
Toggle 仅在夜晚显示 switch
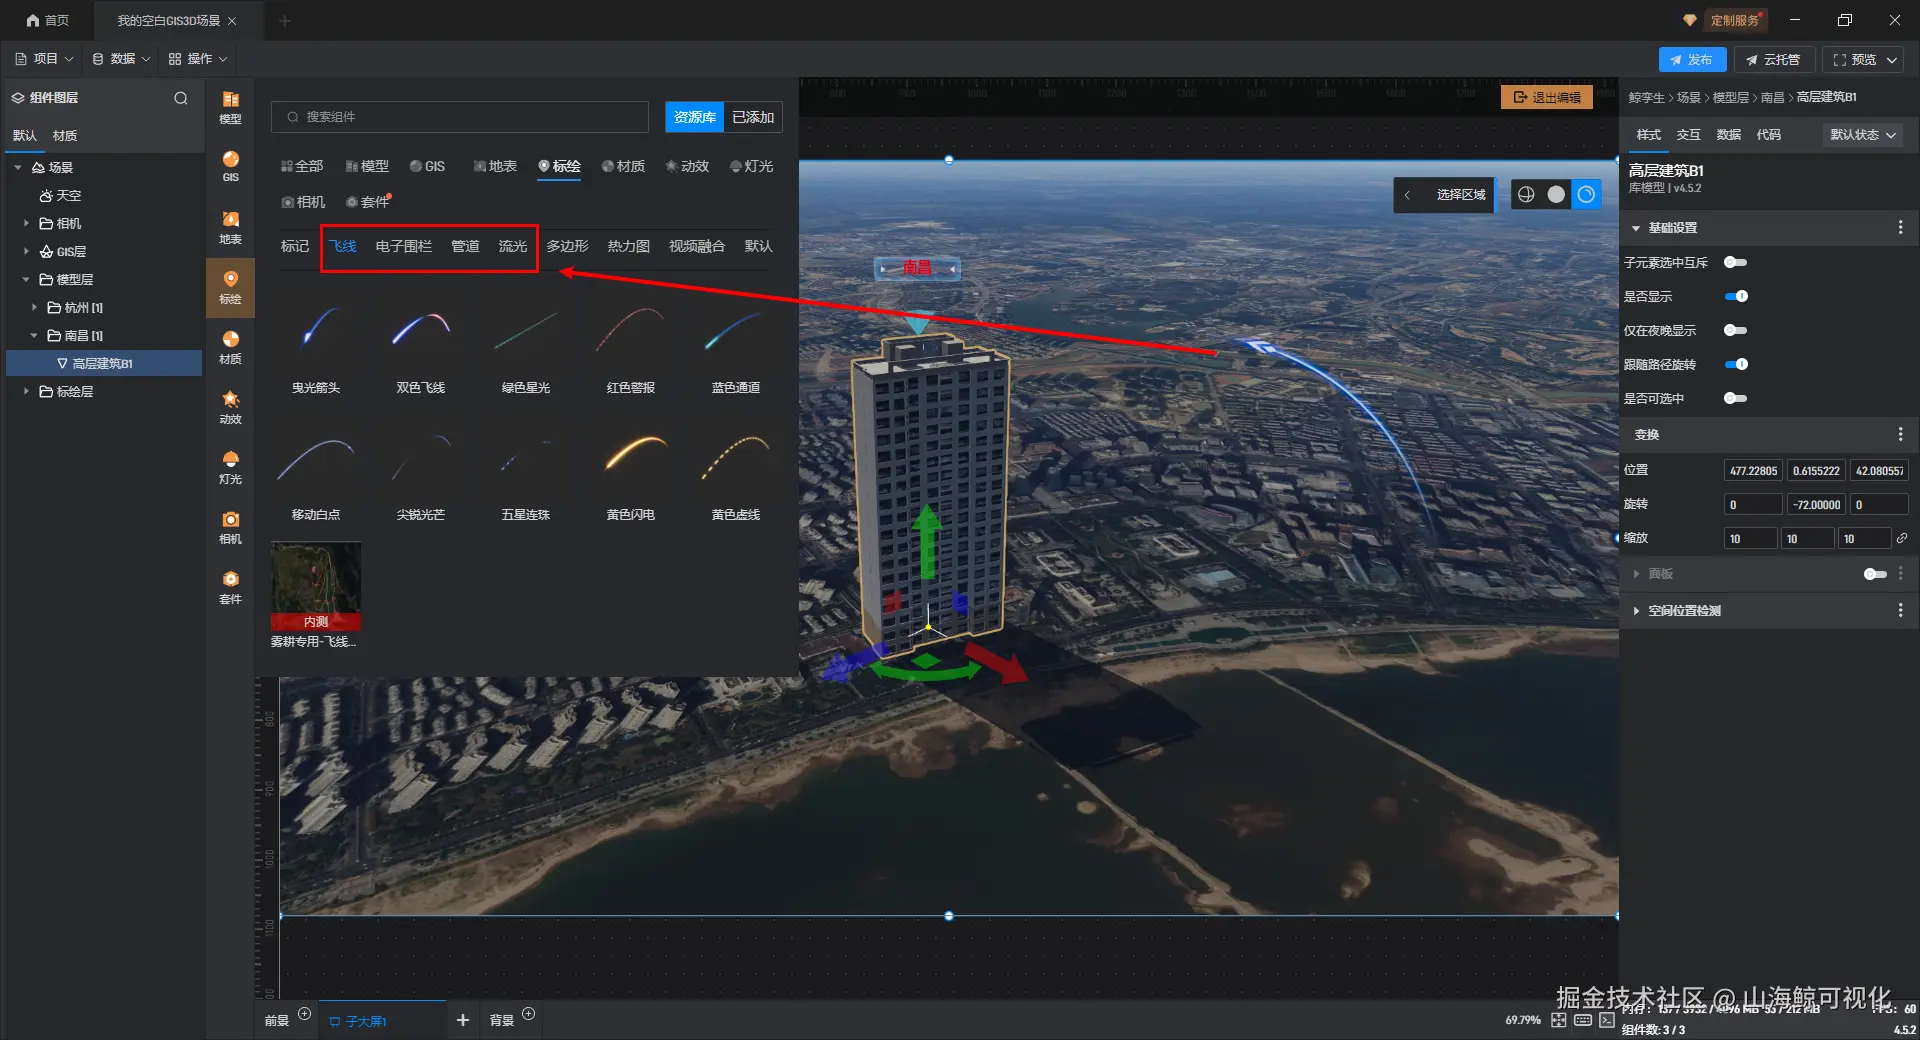tap(1735, 330)
